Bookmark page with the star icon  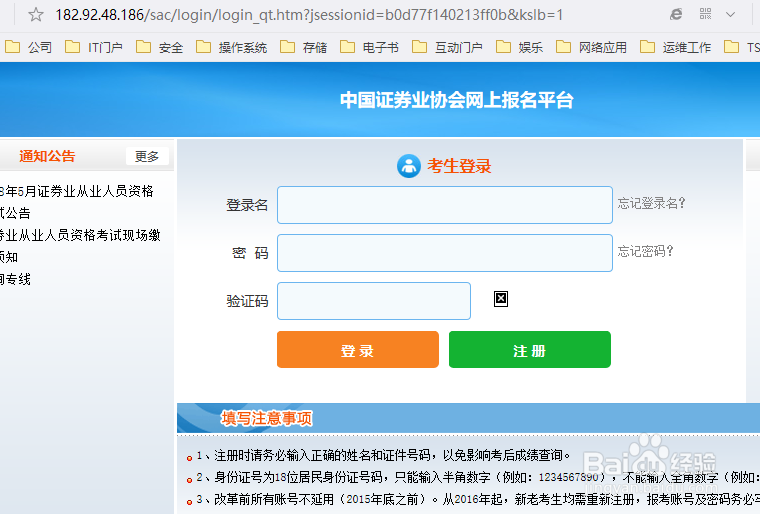35,15
